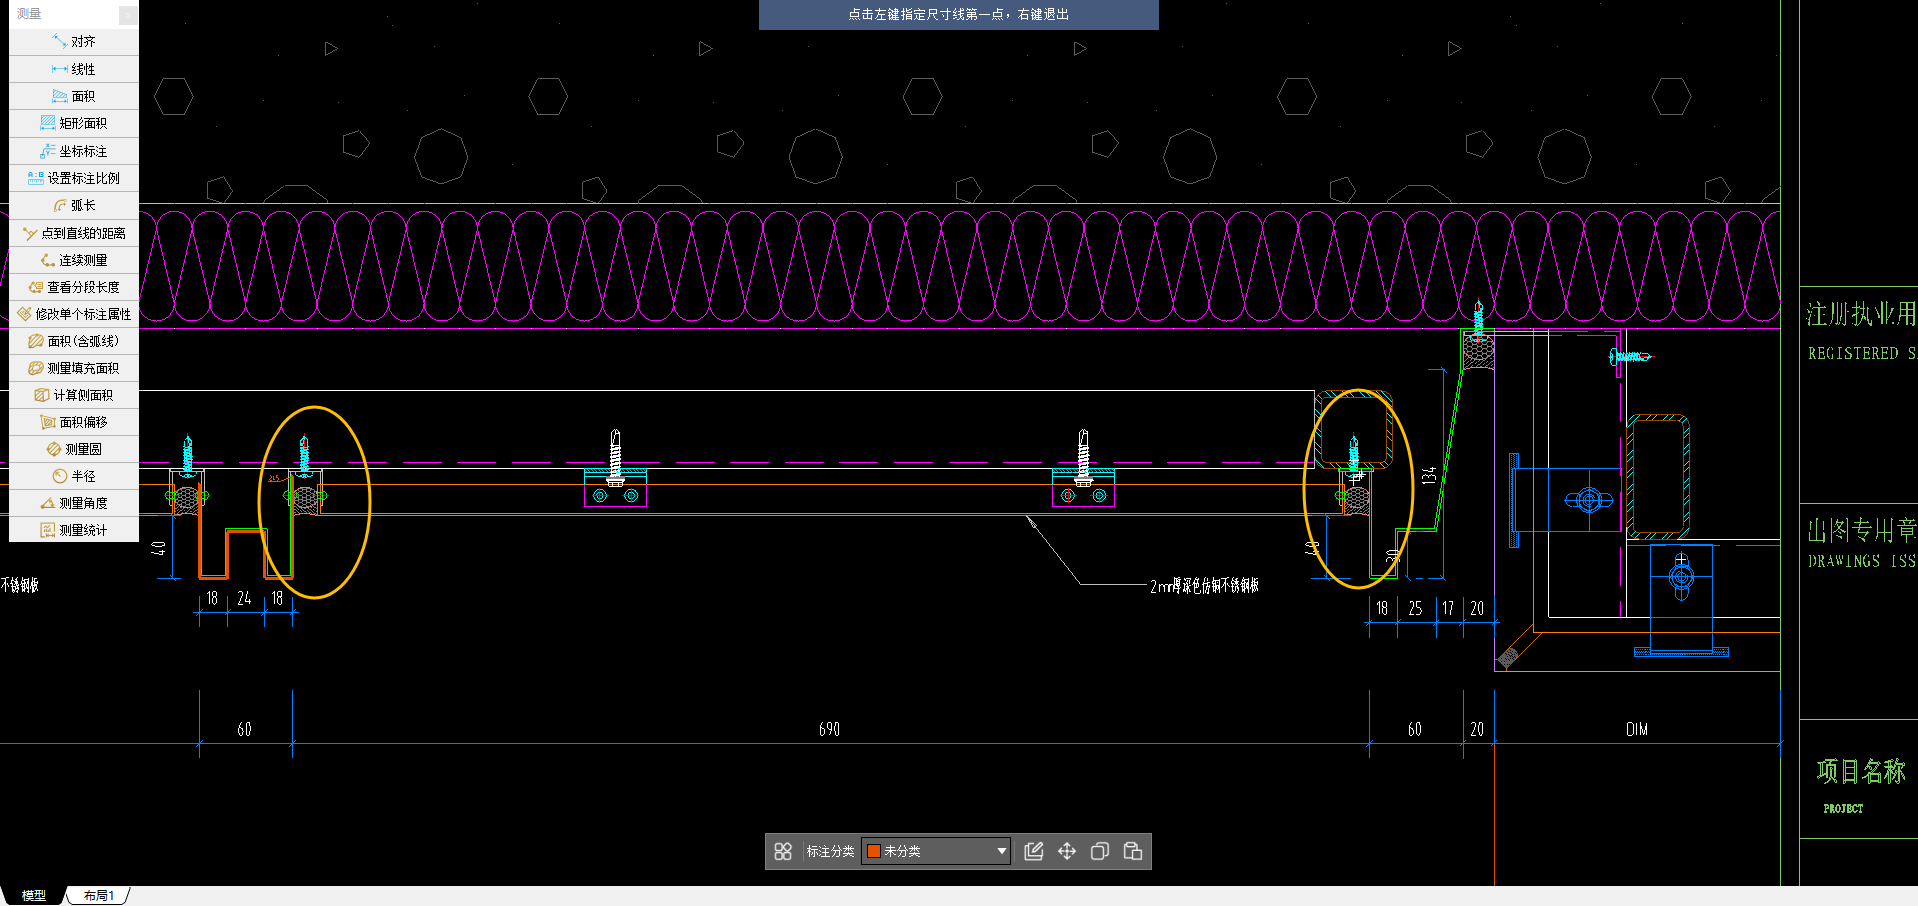Viewport: 1918px width, 906px height.
Task: Select the 对齐 aligned measurement tool
Action: click(74, 42)
